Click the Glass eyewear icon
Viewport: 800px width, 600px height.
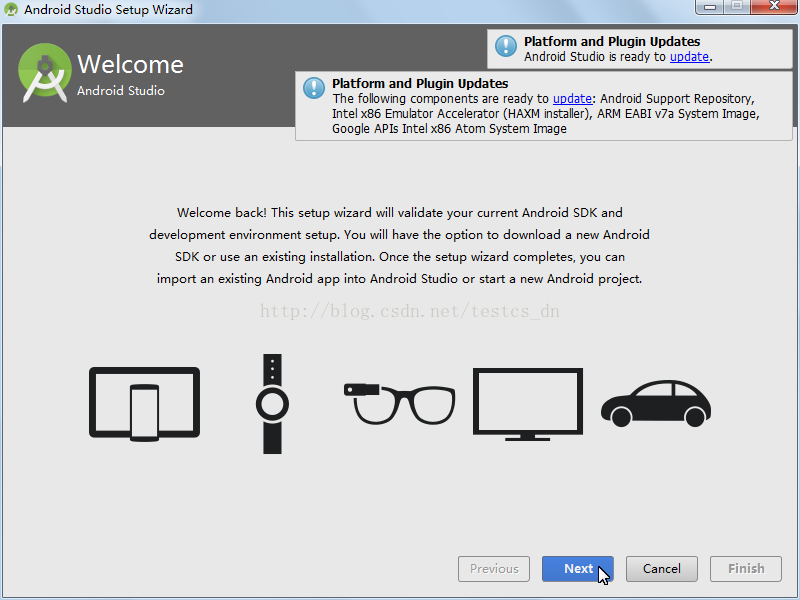pyautogui.click(x=399, y=404)
